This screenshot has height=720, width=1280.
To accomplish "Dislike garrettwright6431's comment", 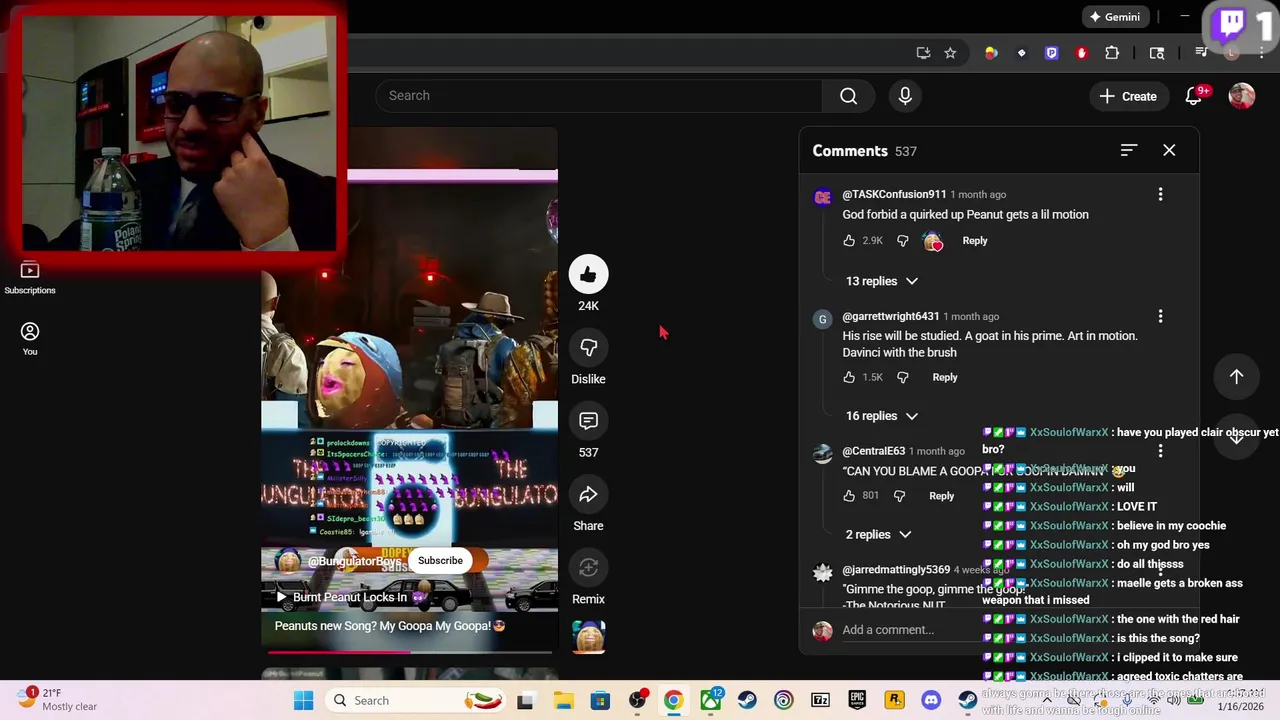I will point(902,378).
